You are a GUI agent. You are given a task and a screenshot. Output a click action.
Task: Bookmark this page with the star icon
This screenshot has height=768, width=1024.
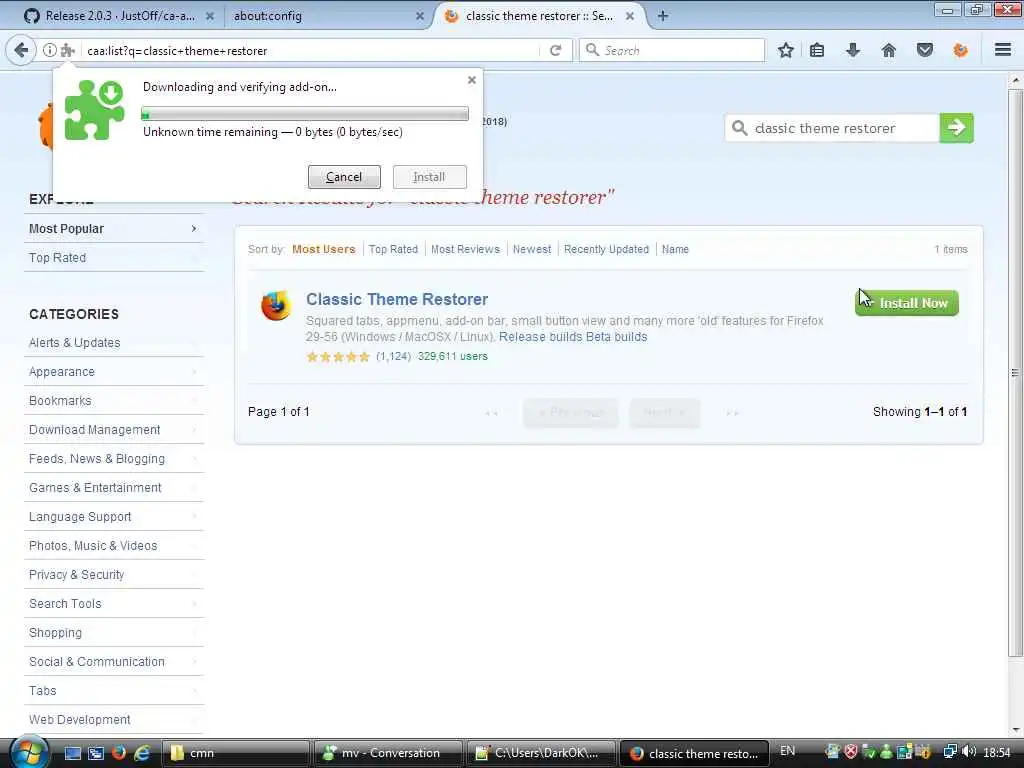tap(786, 50)
